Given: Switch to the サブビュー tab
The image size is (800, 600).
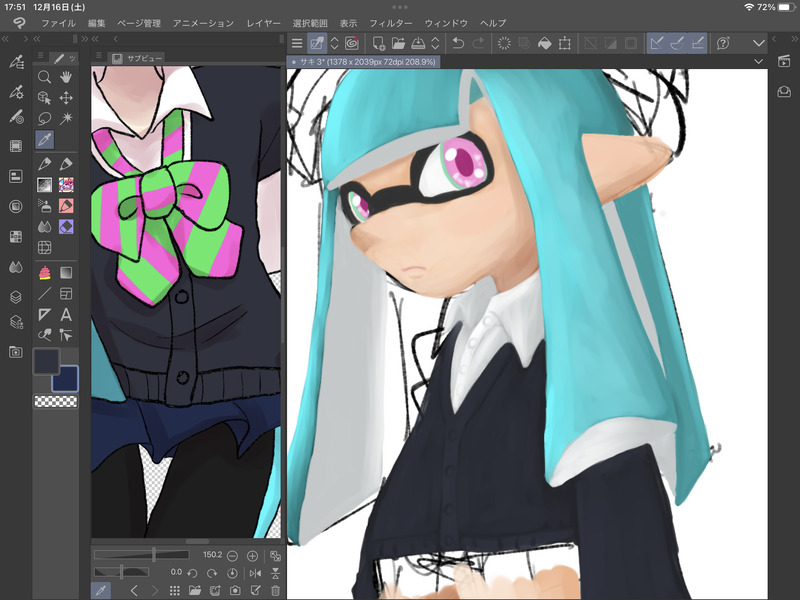Looking at the screenshot, I should (x=138, y=58).
